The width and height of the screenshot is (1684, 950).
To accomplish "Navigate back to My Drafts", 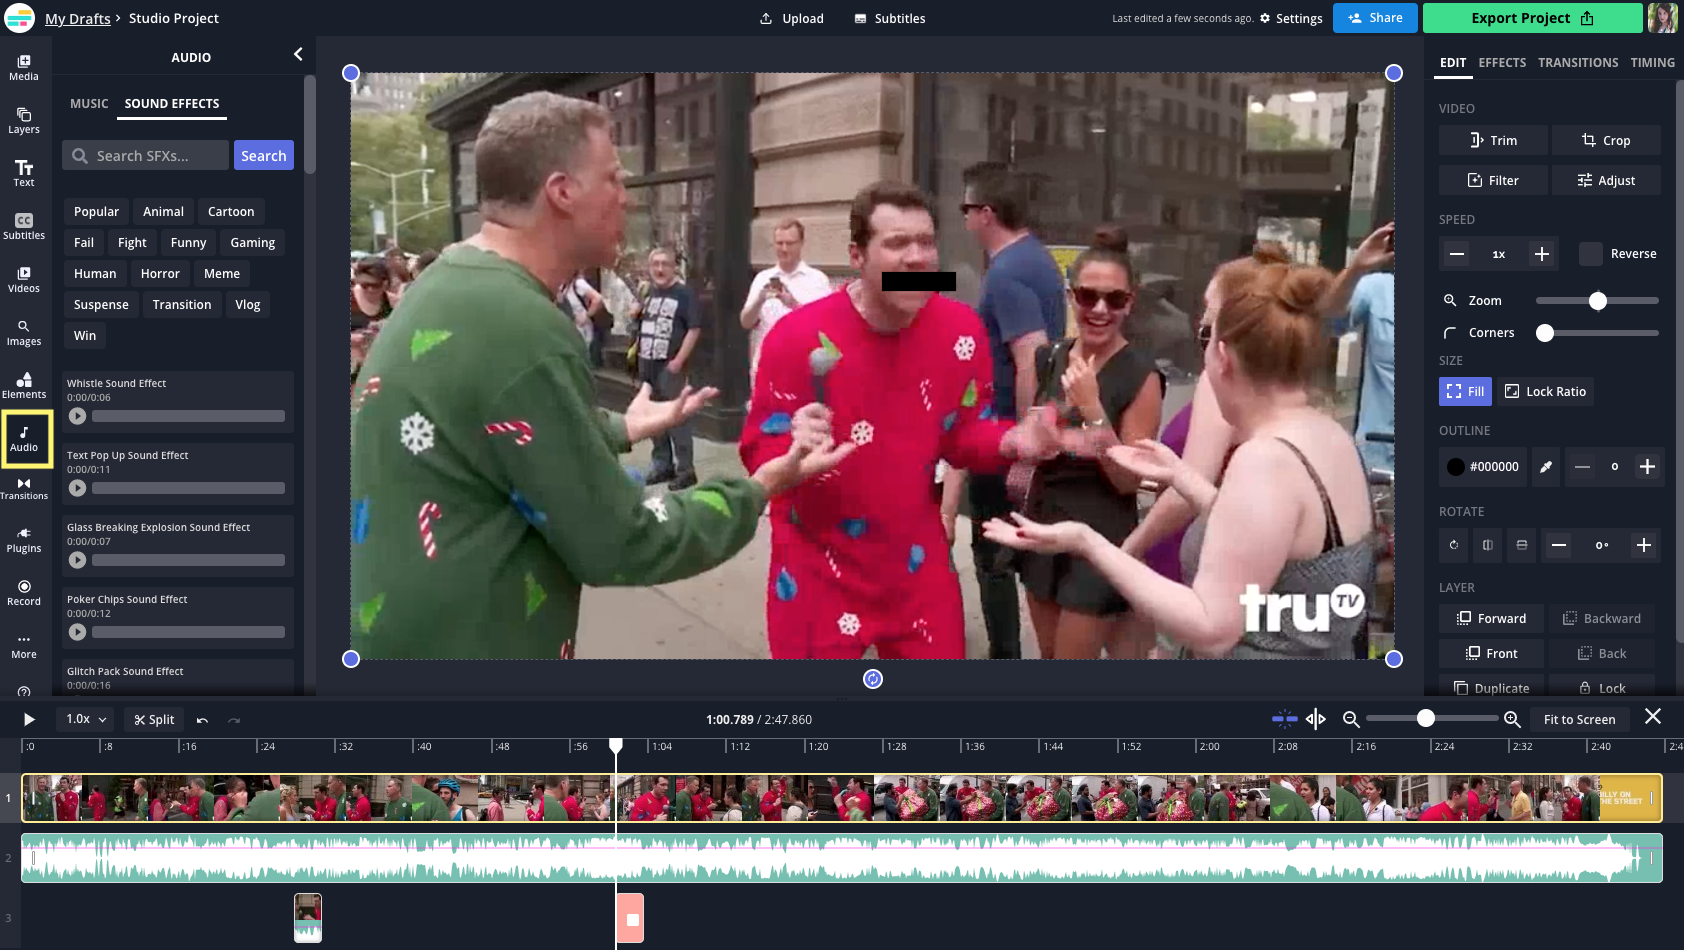I will coord(78,18).
